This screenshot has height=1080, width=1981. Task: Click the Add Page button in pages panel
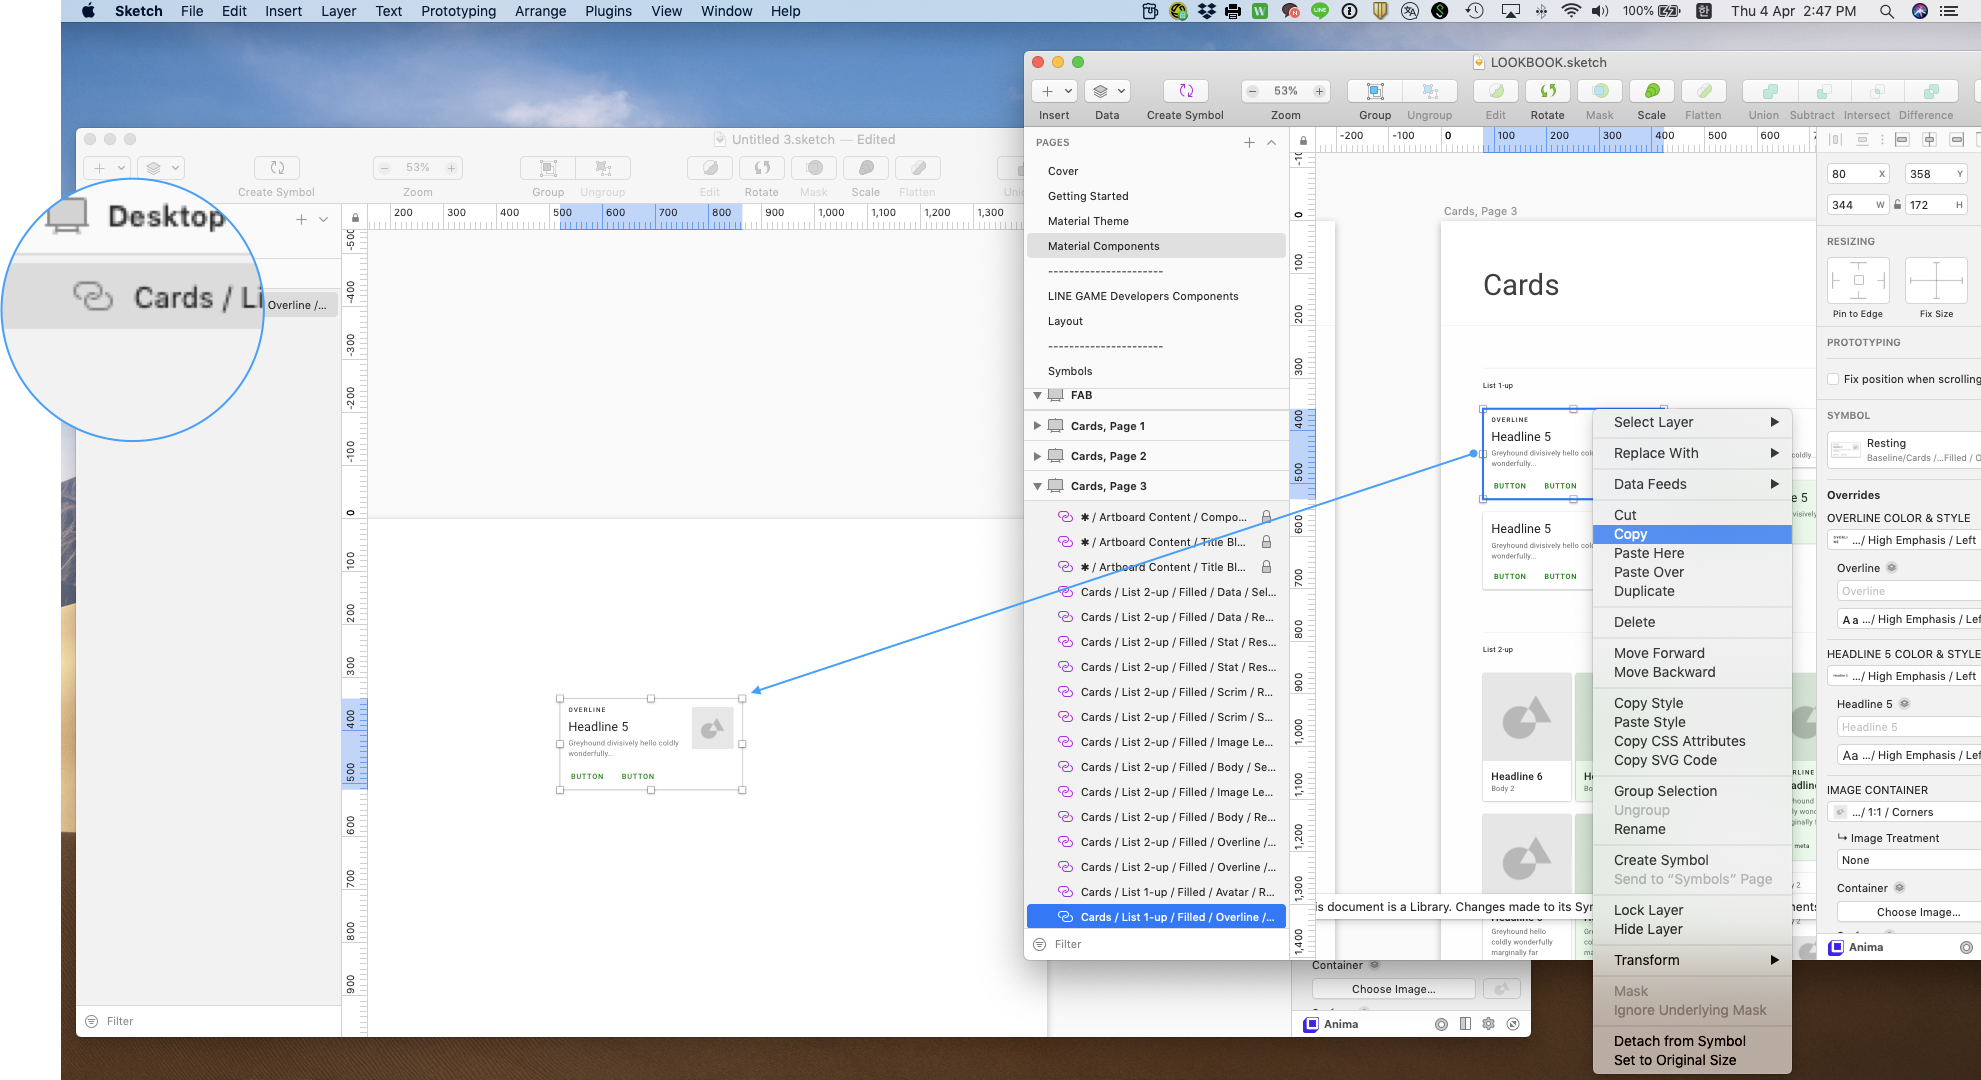(x=1250, y=142)
